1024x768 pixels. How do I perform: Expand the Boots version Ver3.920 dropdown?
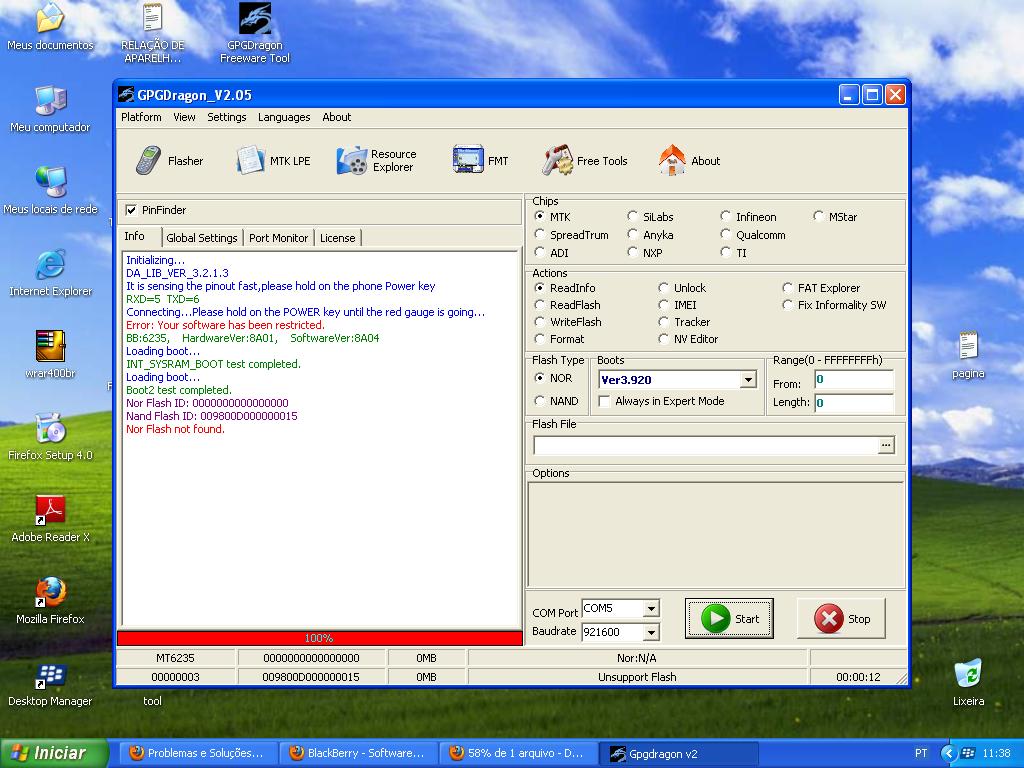coord(748,379)
